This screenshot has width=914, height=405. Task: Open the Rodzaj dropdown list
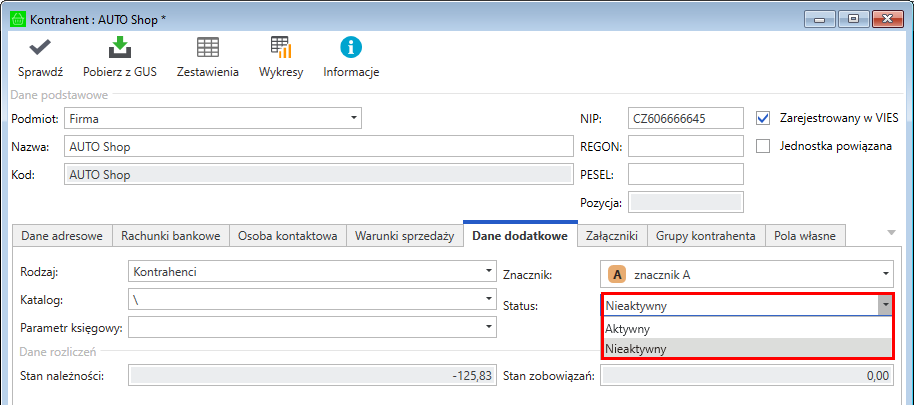coord(488,271)
